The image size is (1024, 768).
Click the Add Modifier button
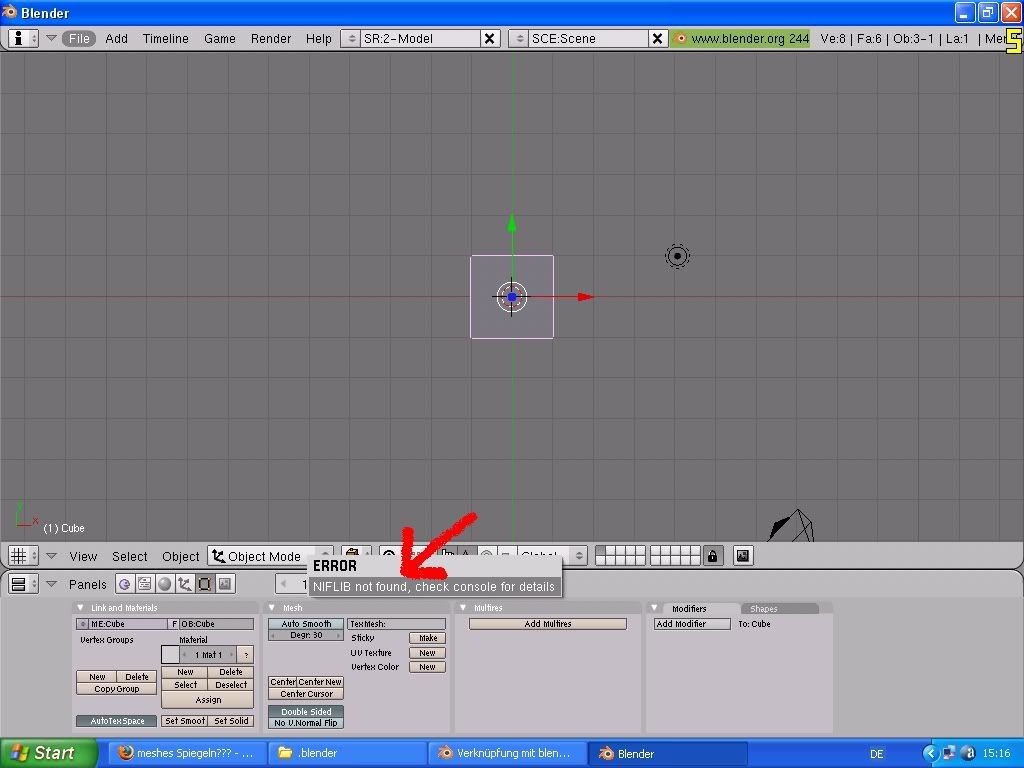(691, 624)
